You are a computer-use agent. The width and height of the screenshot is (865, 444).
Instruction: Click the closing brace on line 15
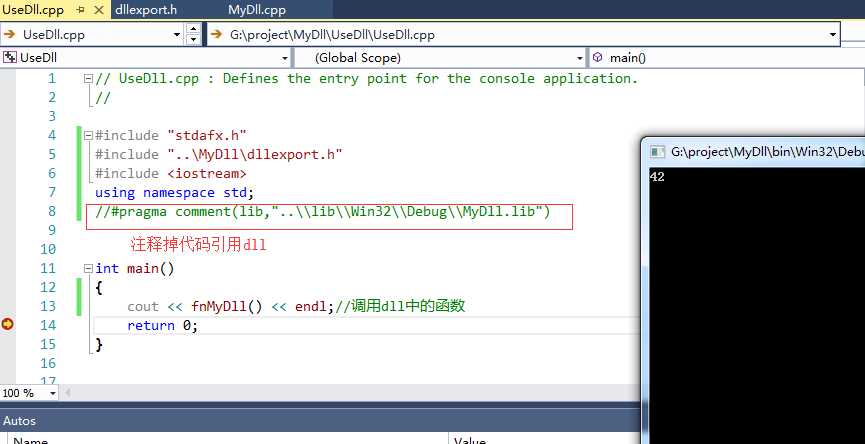click(99, 345)
